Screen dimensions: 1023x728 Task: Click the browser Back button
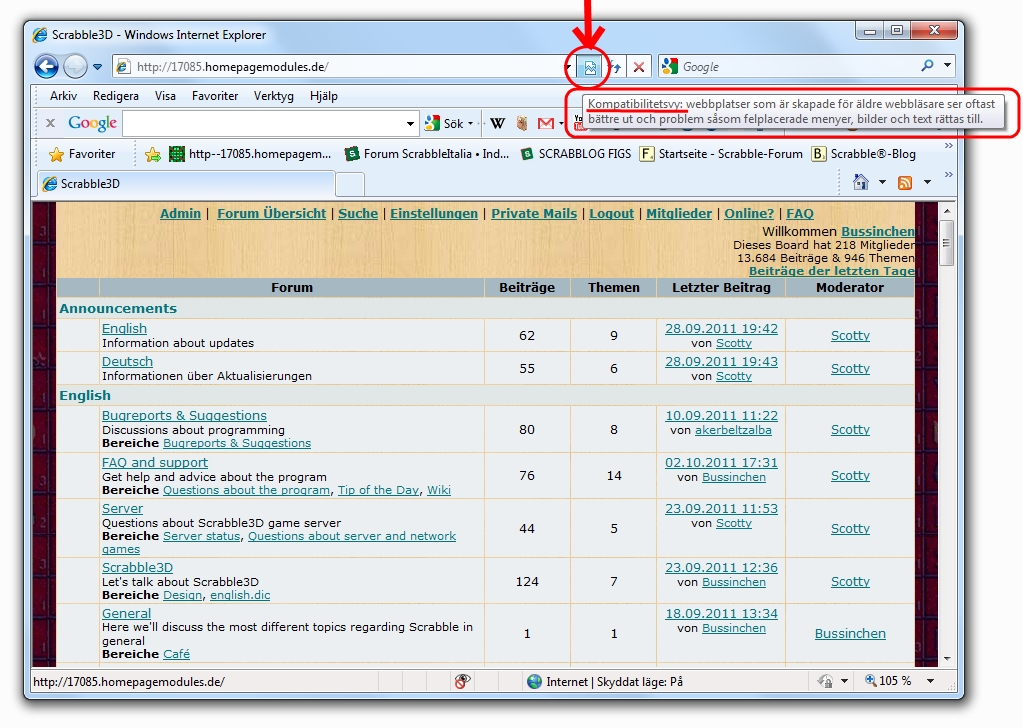46,67
